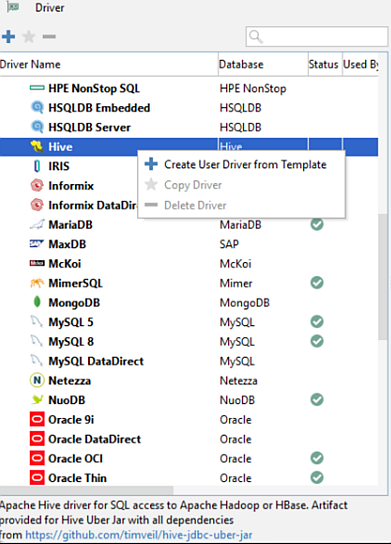
Task: Select the HPE NonStop SQL driver name
Action: pos(94,88)
